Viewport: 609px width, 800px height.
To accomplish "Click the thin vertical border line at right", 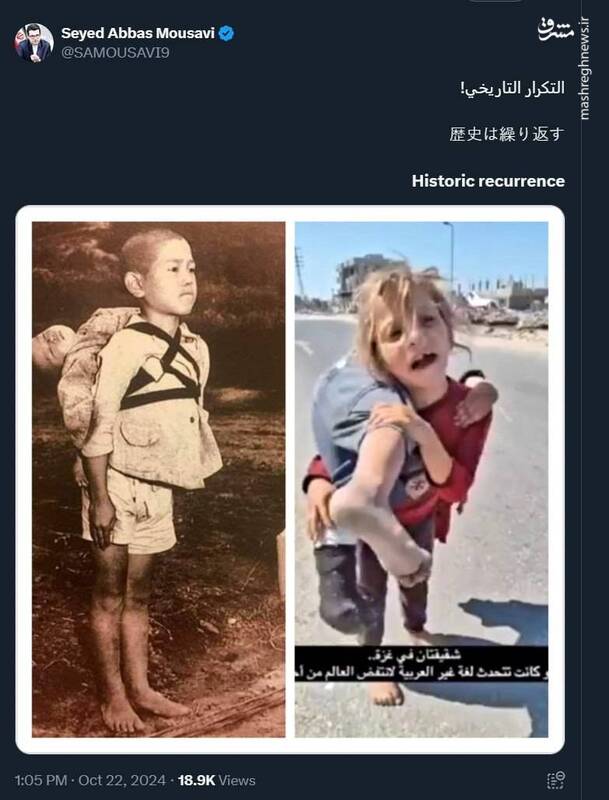I will 581,400.
